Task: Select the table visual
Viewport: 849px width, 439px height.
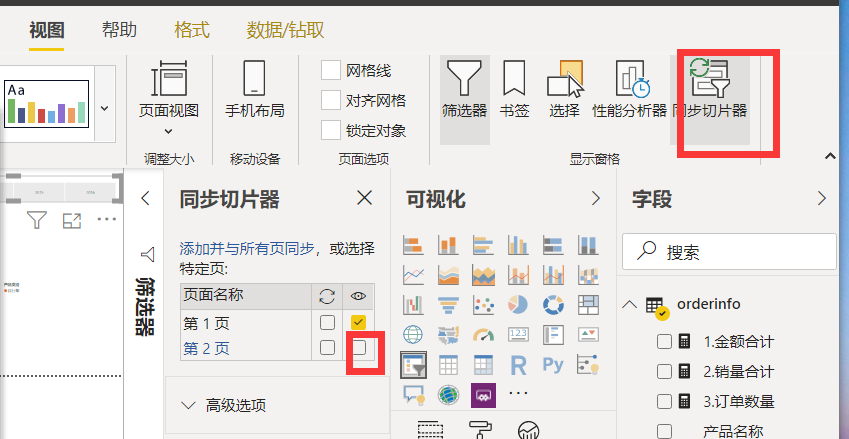Action: click(x=448, y=365)
